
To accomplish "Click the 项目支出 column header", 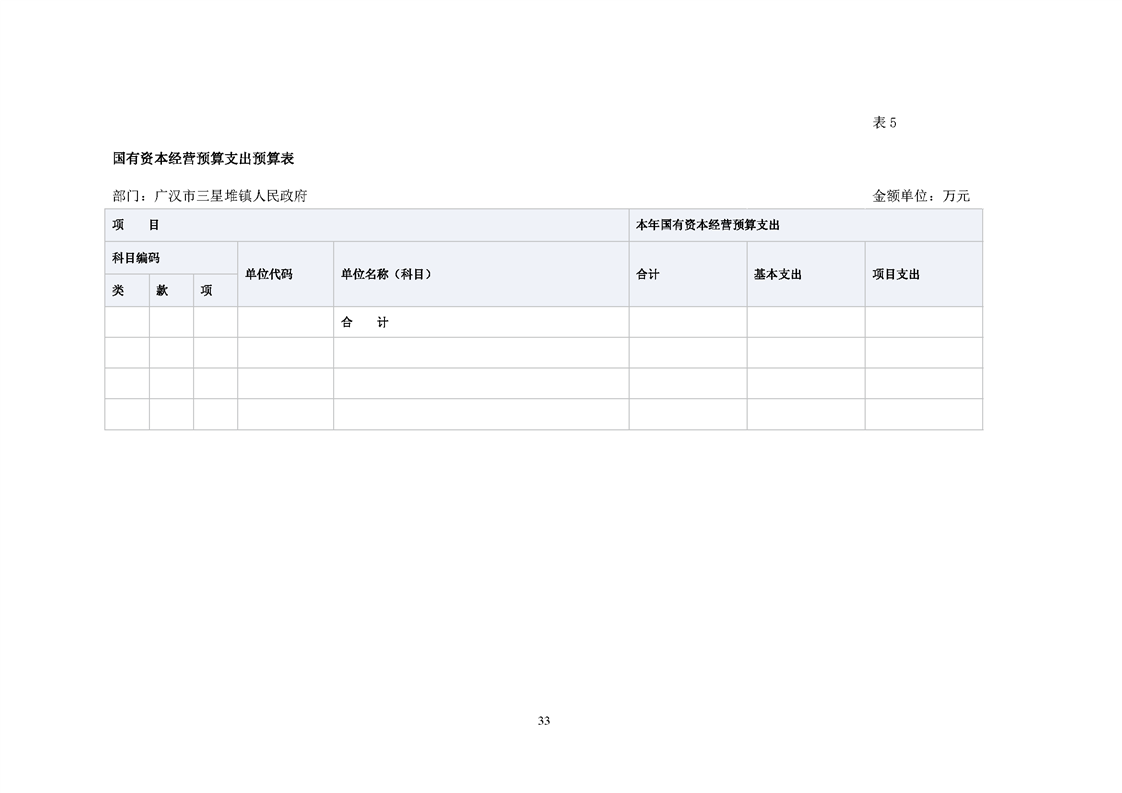I will (x=924, y=274).
